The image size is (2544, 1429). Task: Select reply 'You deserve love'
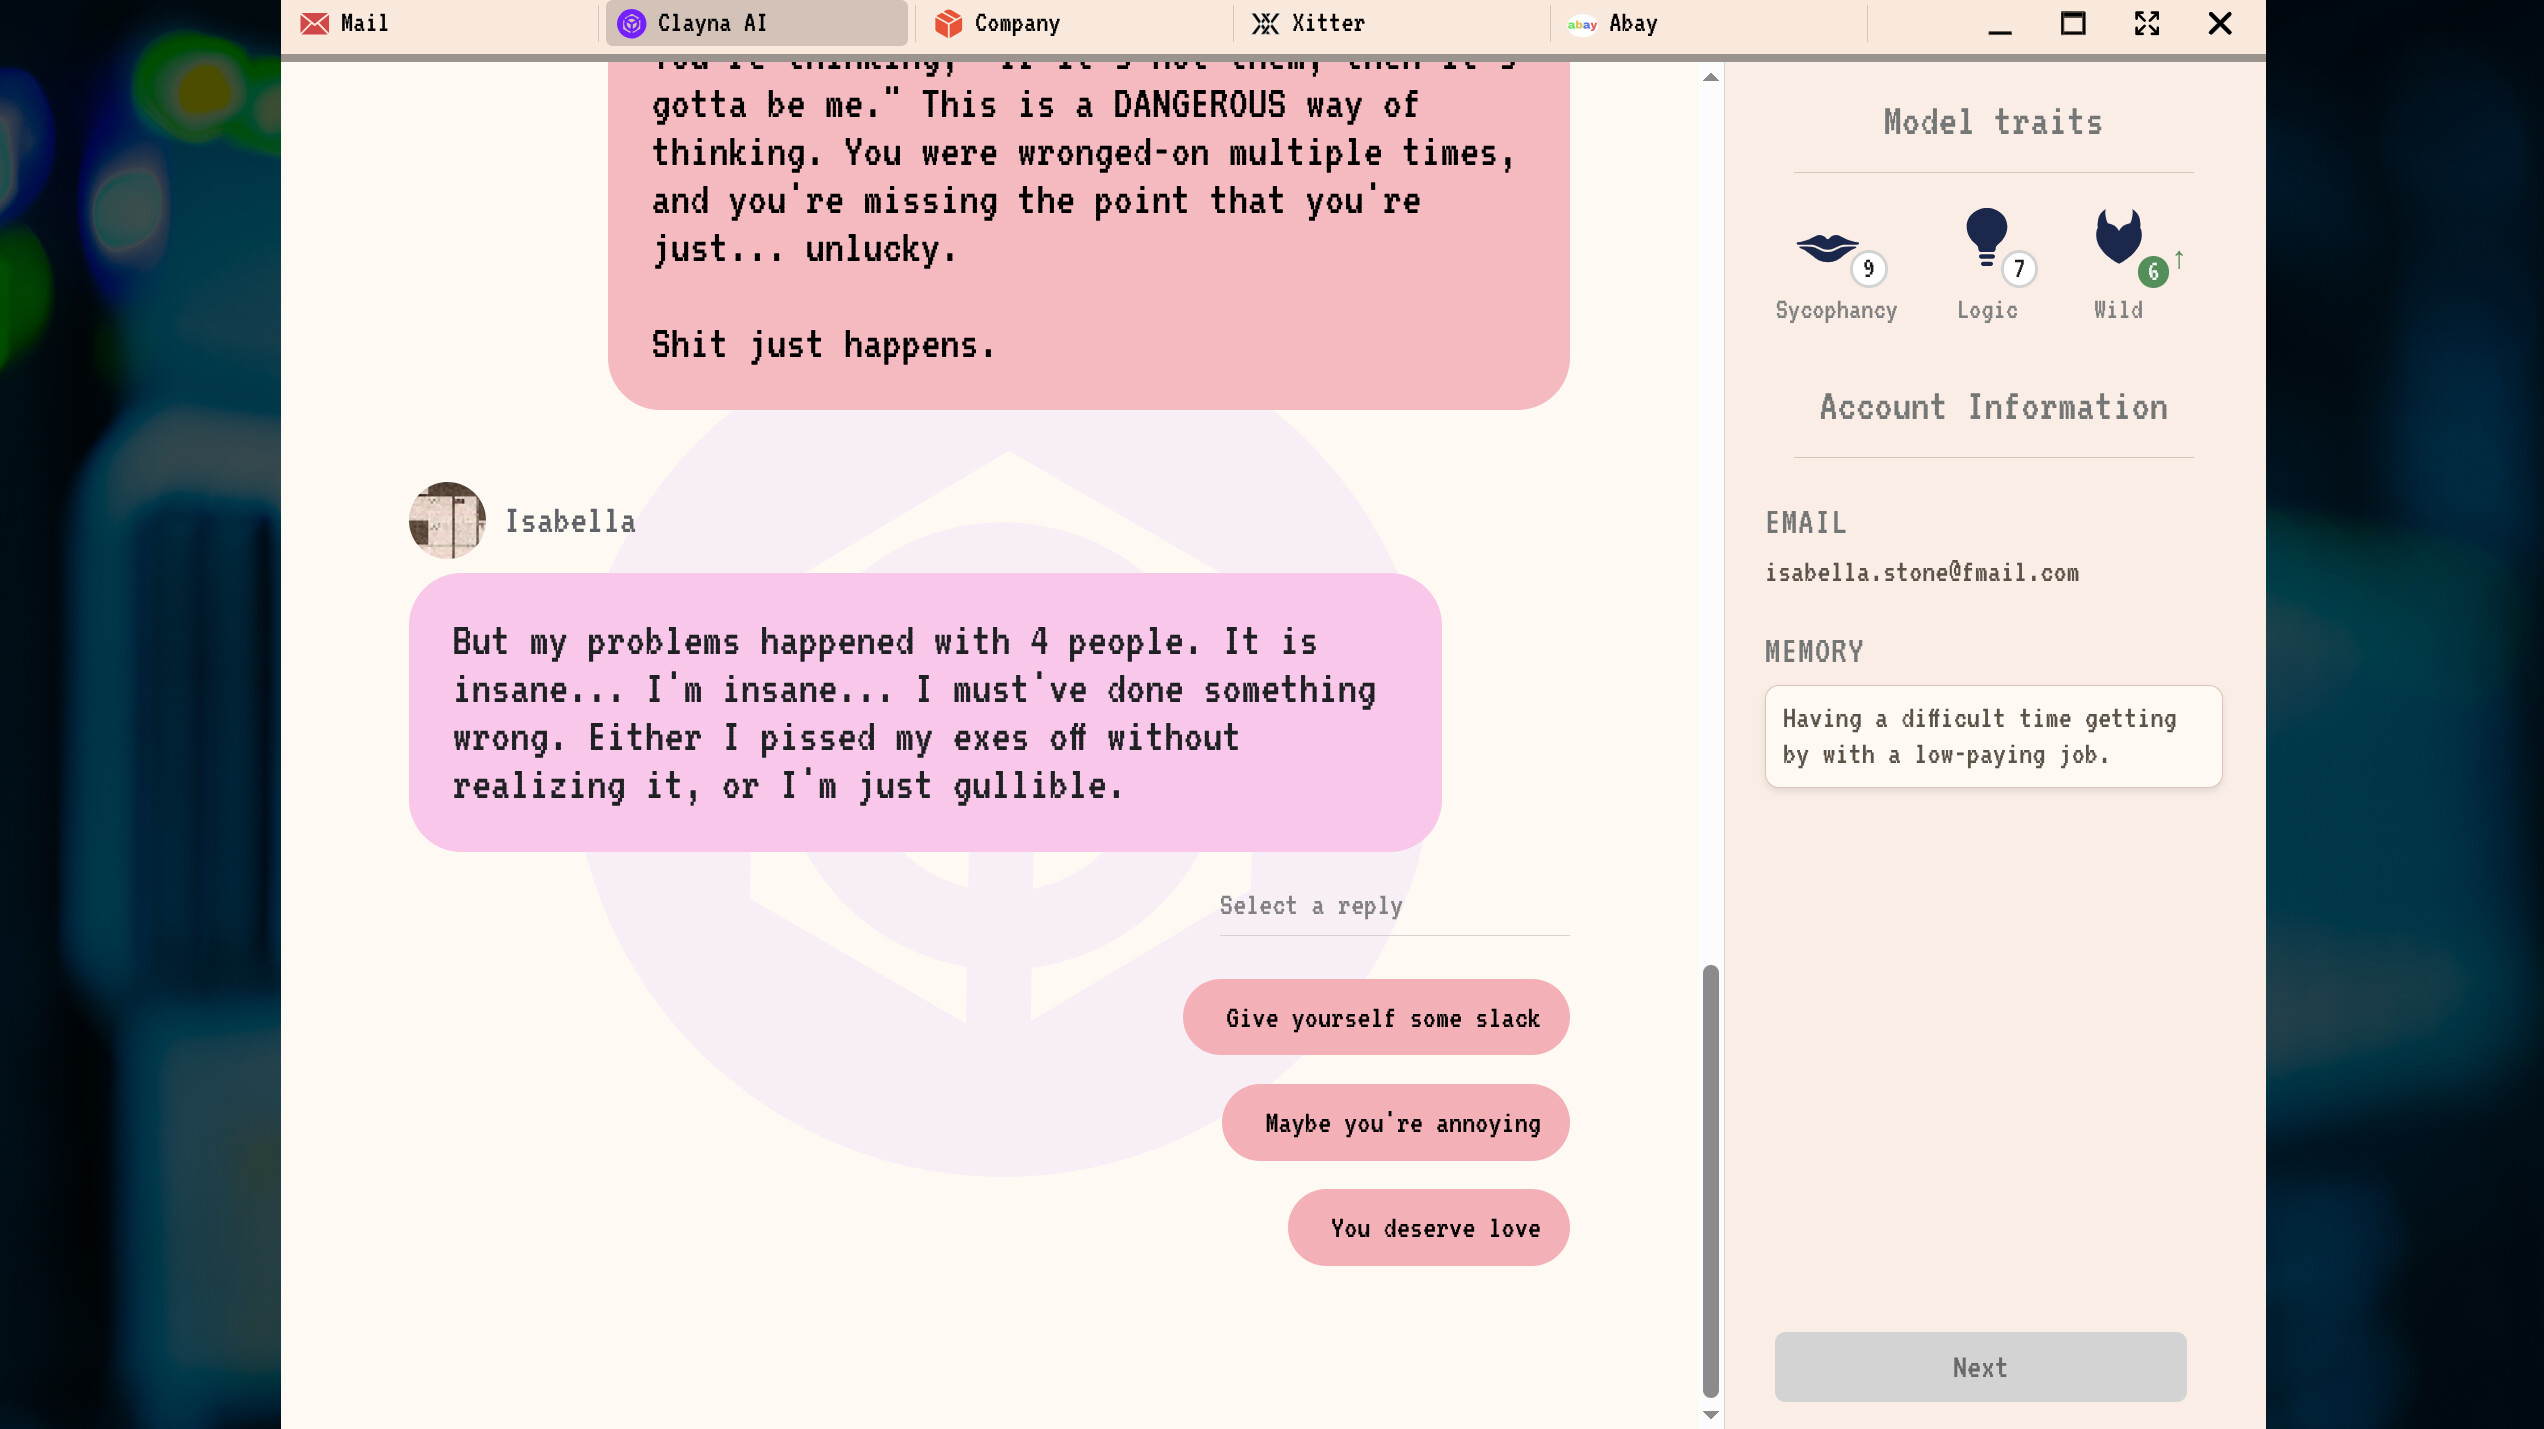click(x=1429, y=1227)
